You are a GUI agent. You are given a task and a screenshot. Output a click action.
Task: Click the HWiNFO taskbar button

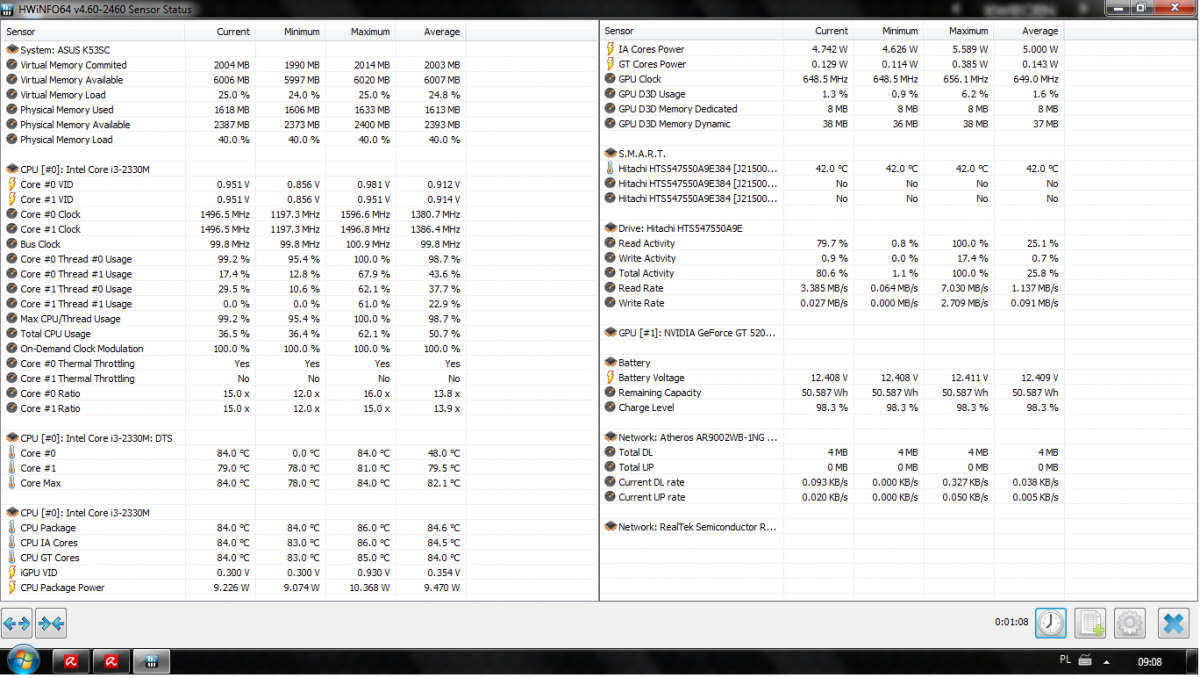click(152, 661)
